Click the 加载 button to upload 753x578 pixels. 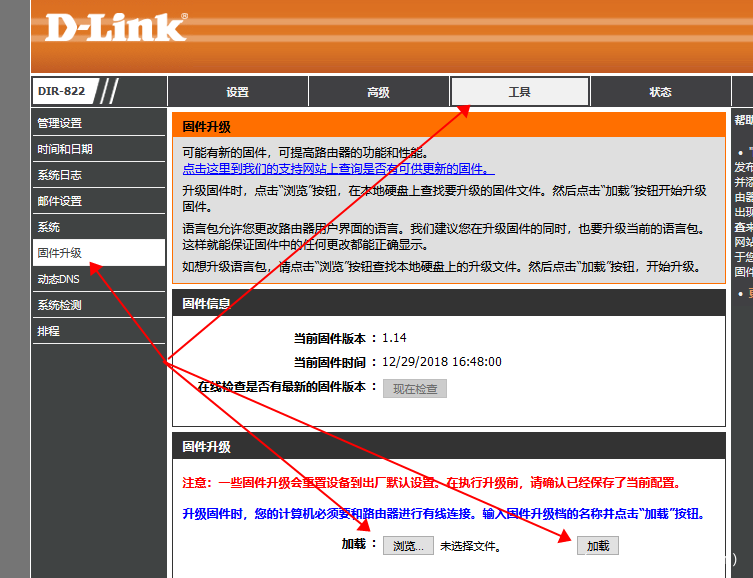[x=598, y=546]
